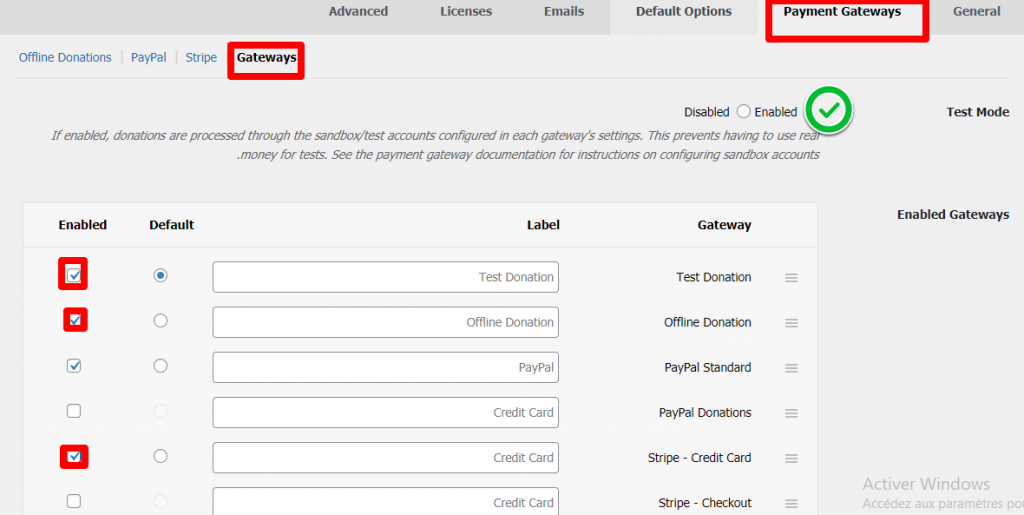Click the PayPal Standard gateway name
The height and width of the screenshot is (515, 1024).
click(707, 367)
